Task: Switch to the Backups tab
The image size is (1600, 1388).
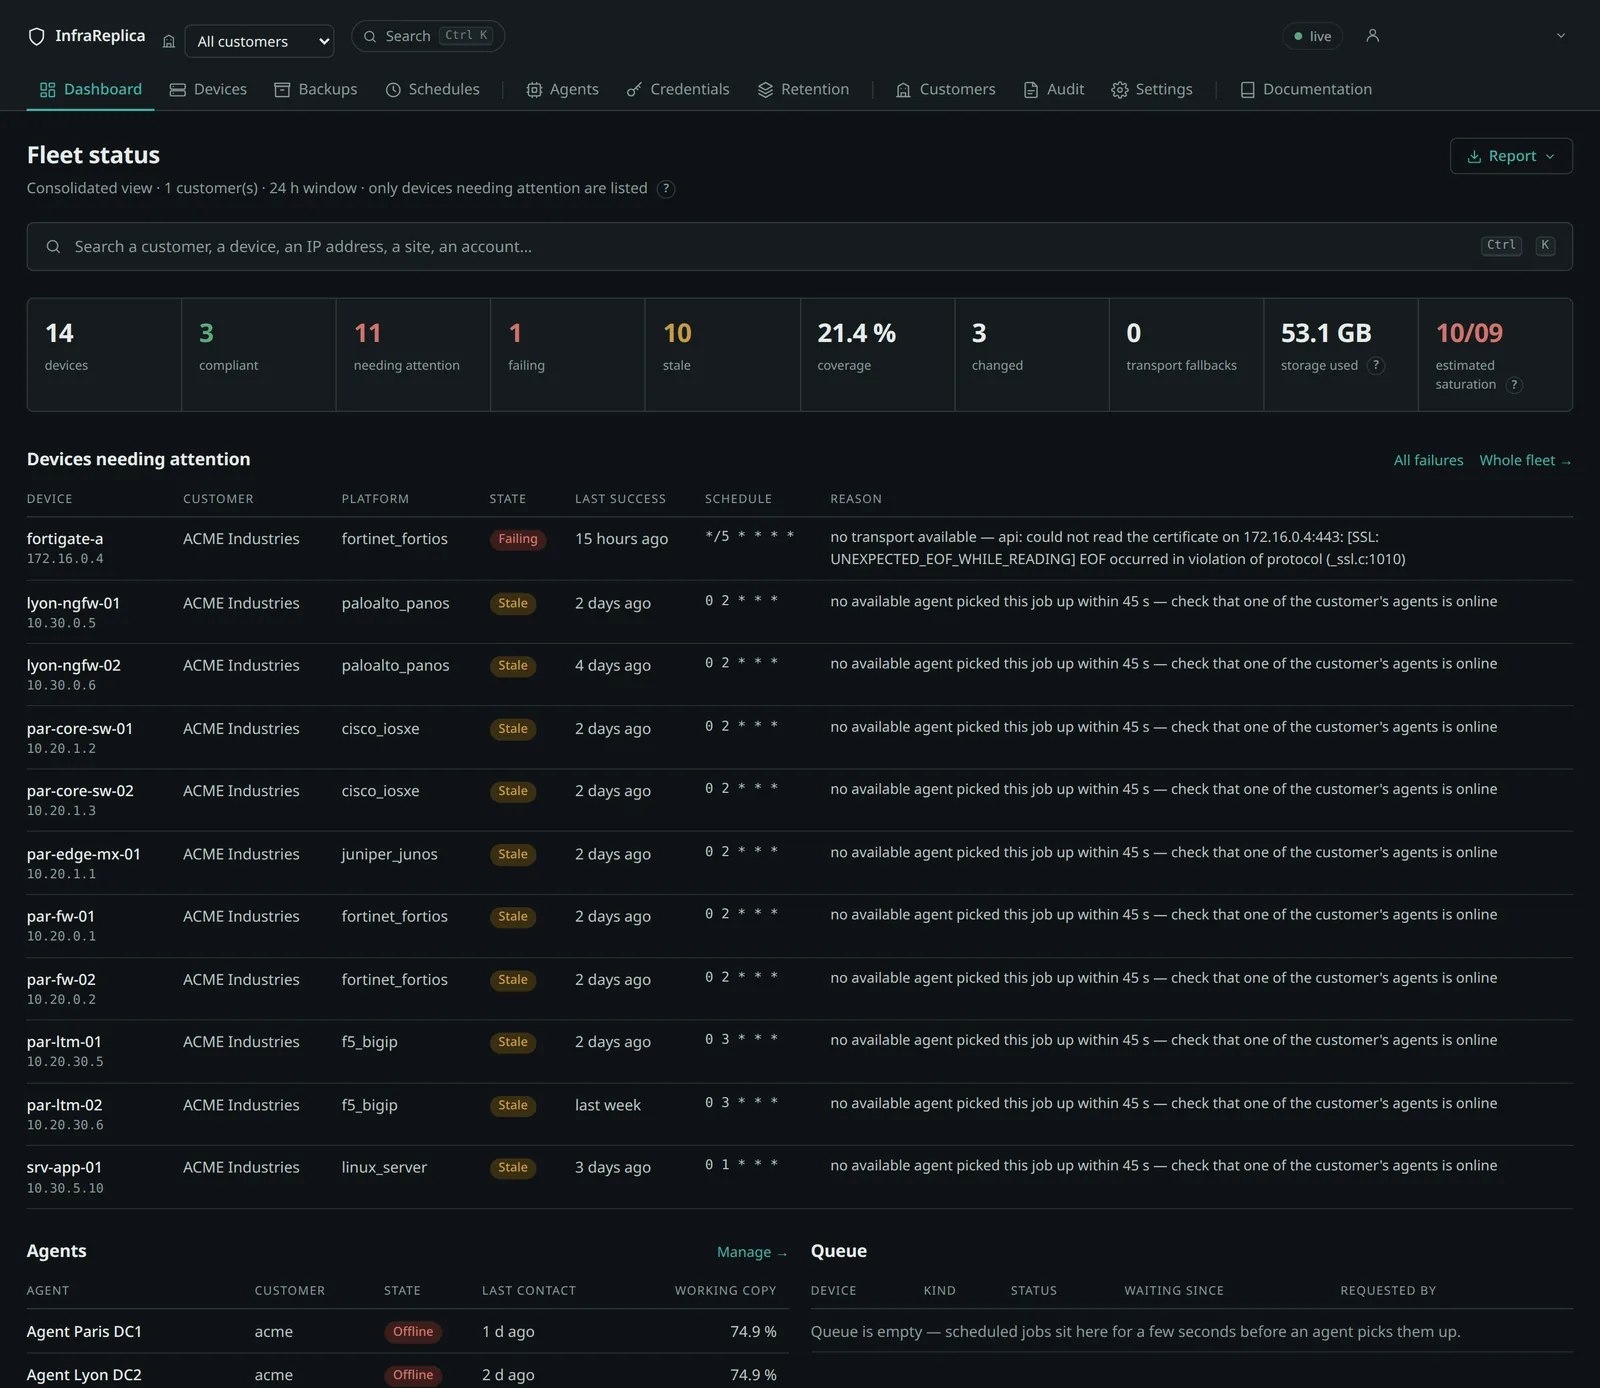Action: pyautogui.click(x=316, y=89)
